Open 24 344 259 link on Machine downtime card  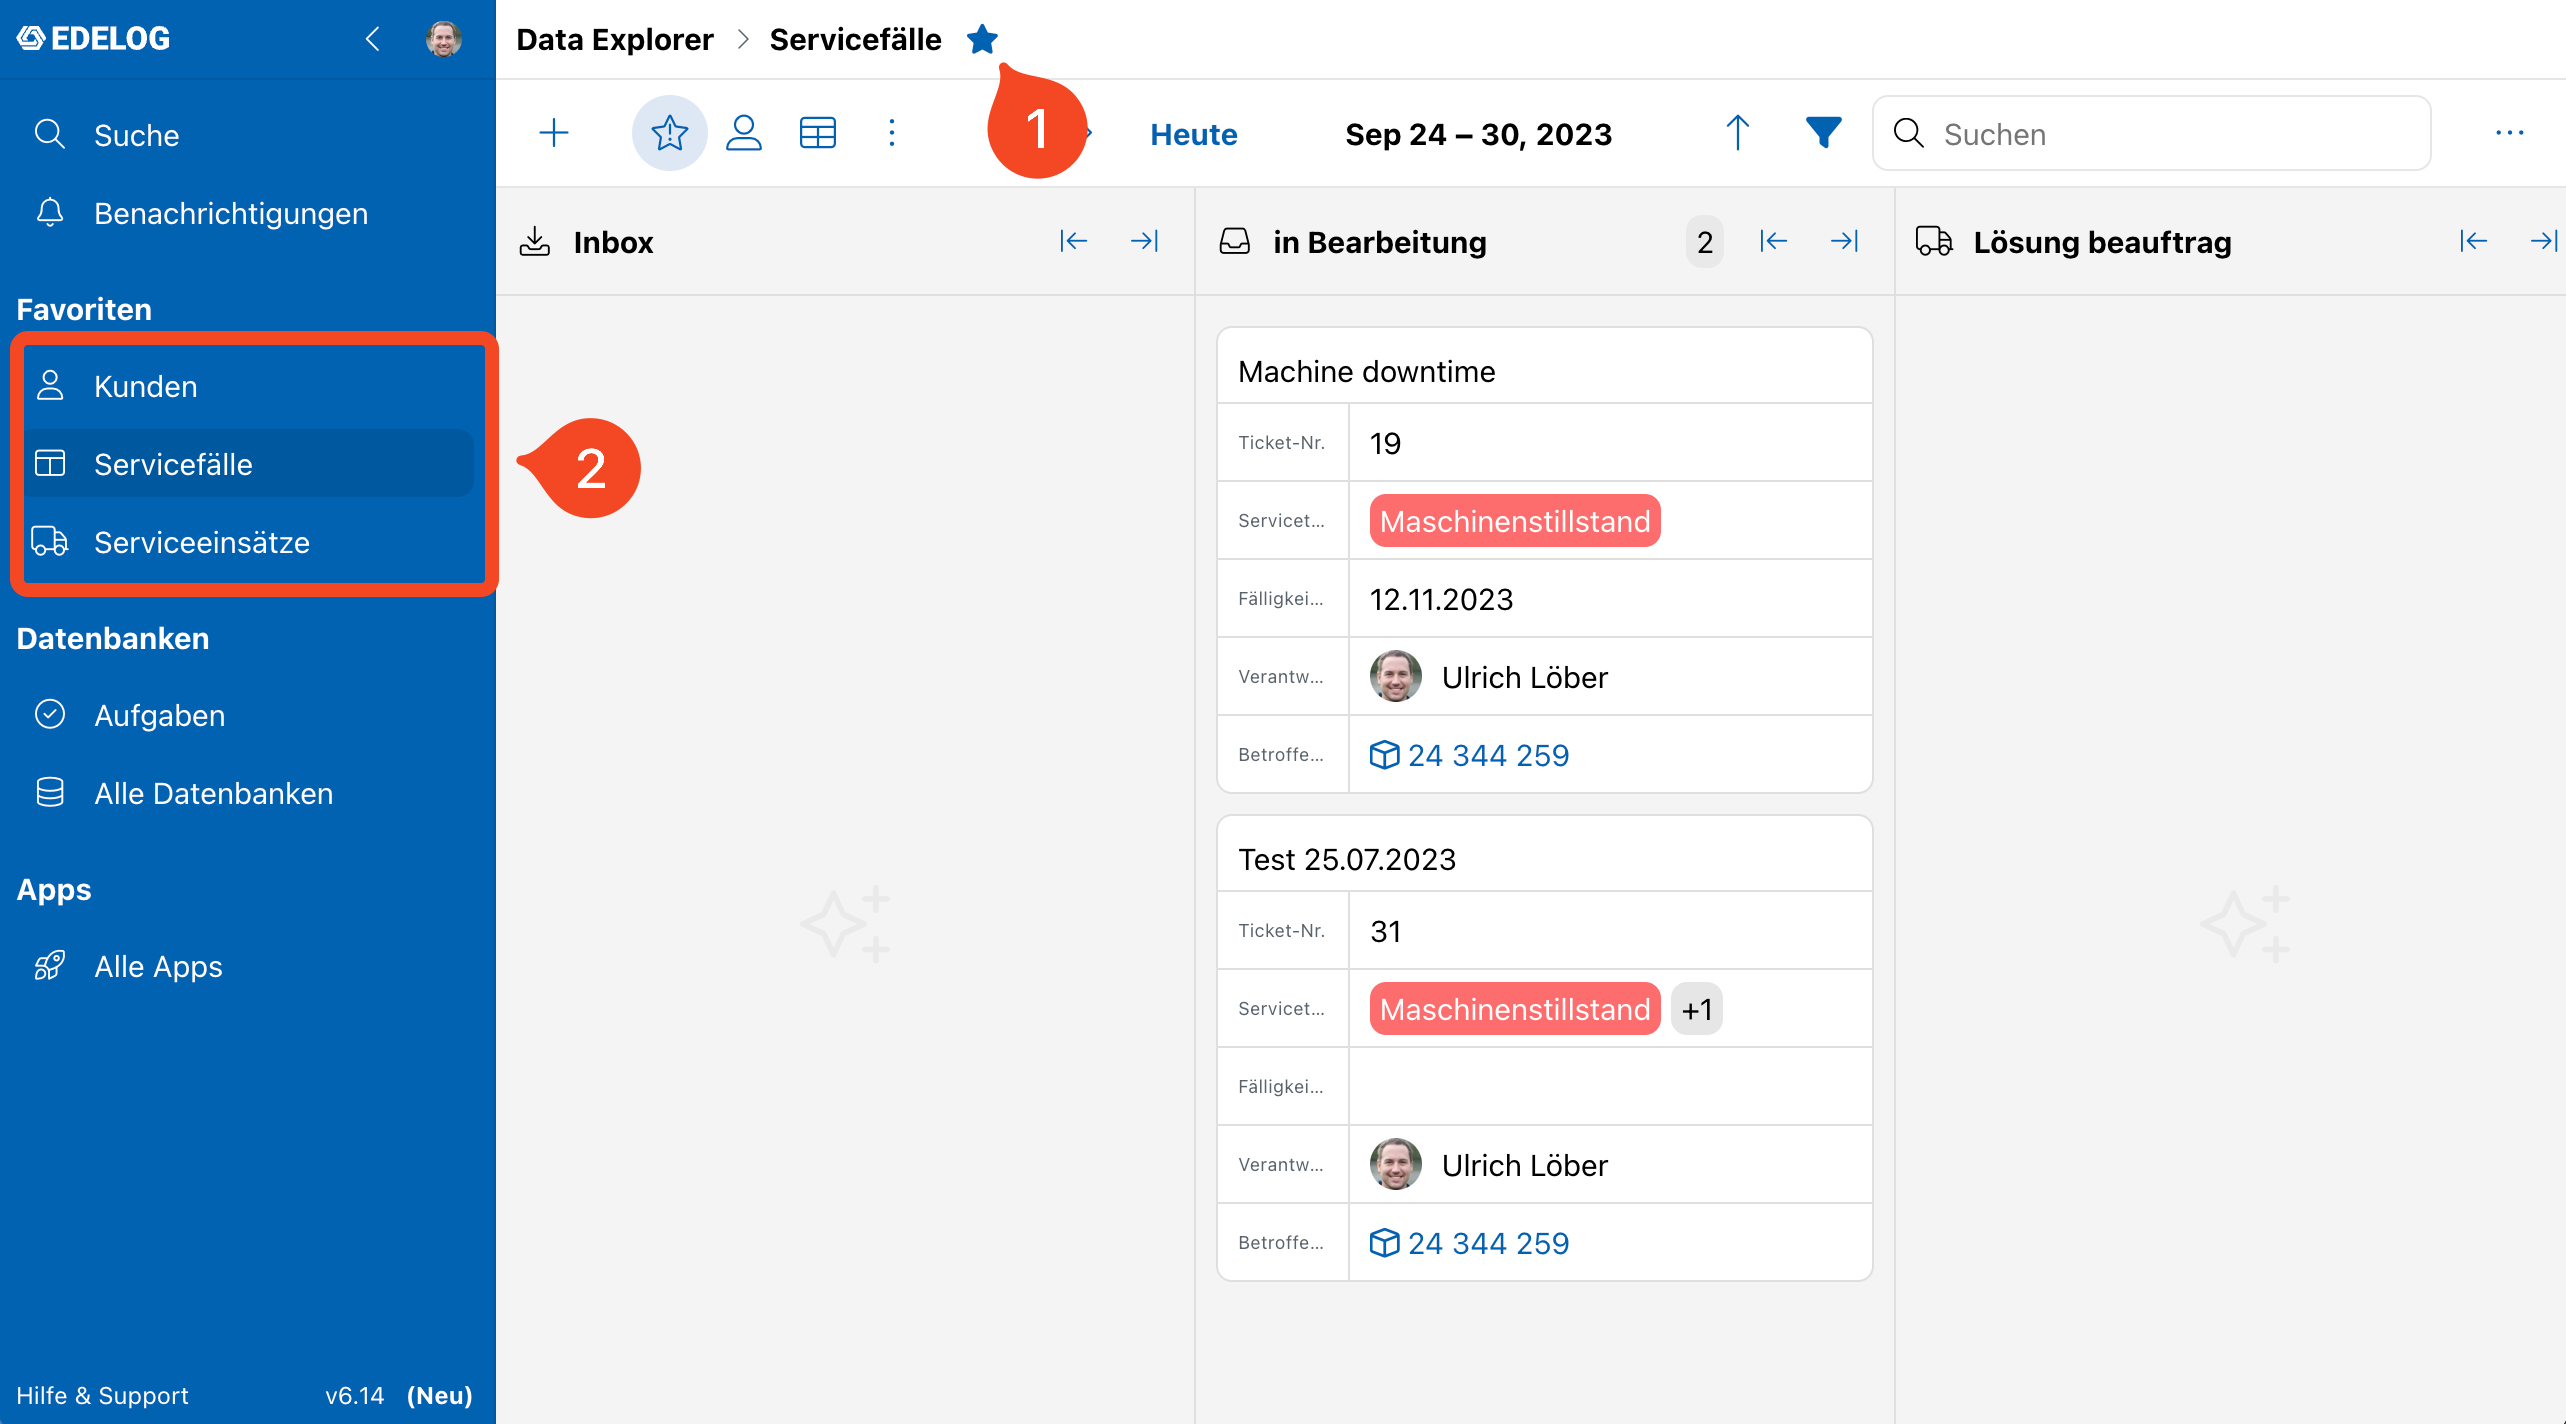click(x=1469, y=755)
